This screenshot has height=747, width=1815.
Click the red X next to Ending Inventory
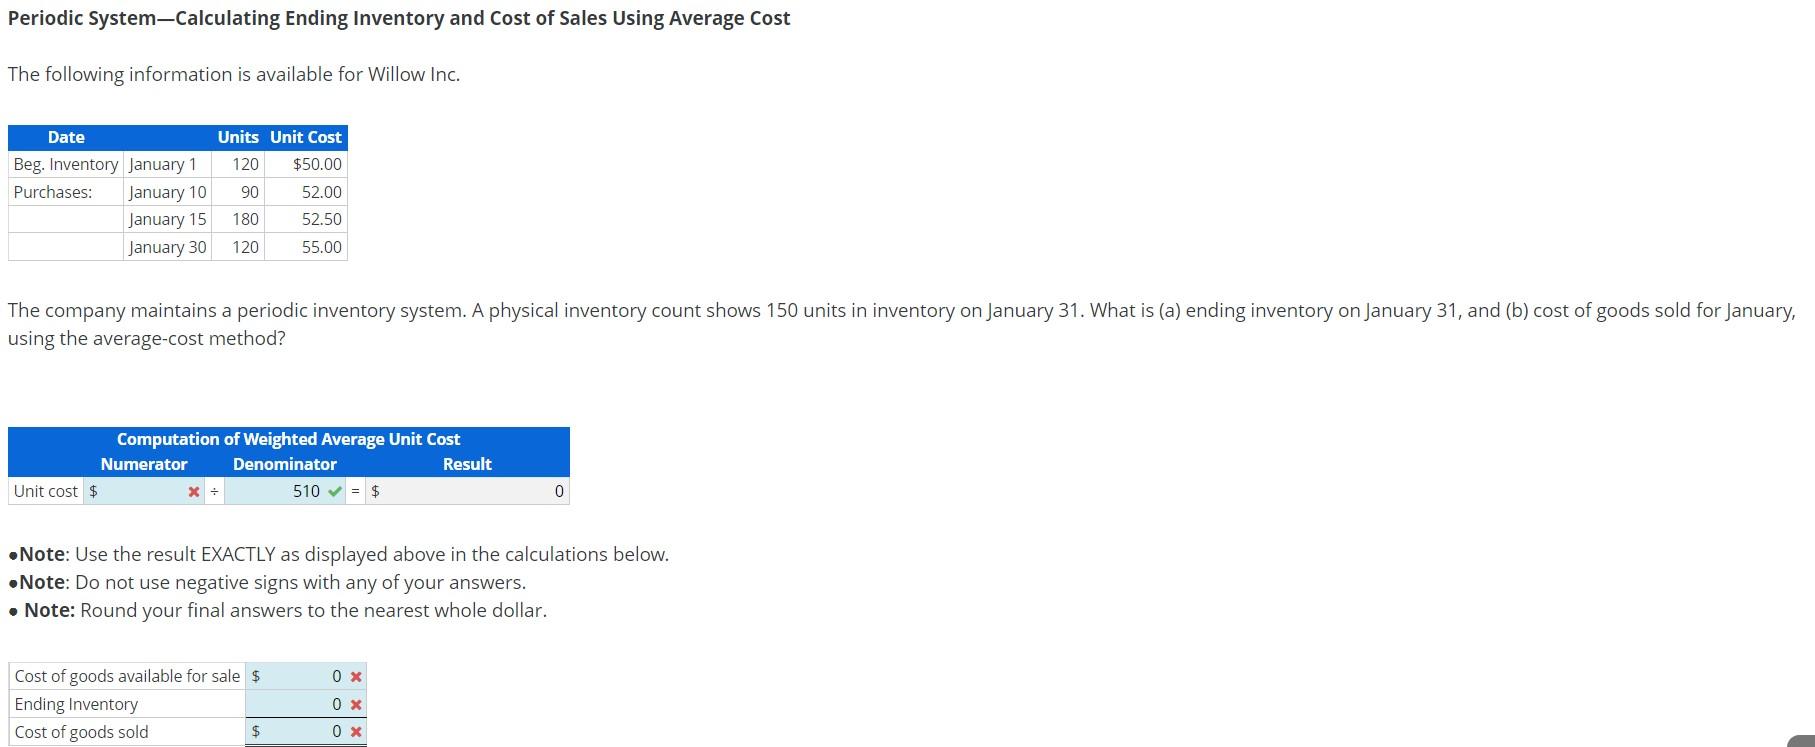pyautogui.click(x=355, y=704)
